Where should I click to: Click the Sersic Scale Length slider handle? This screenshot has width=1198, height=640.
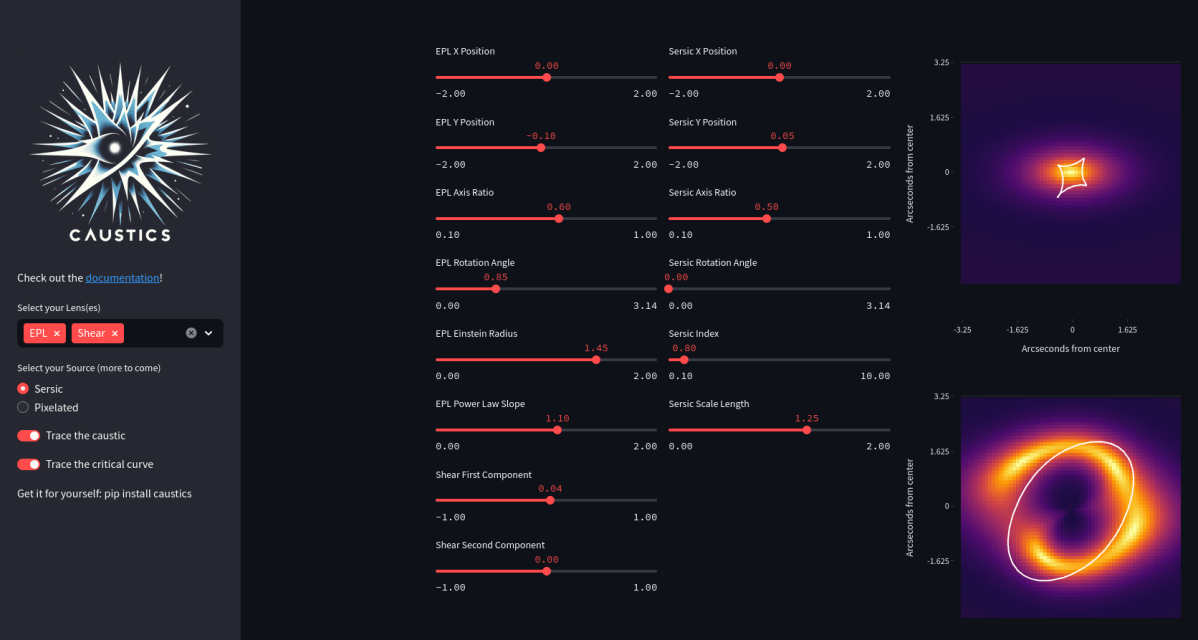807,430
